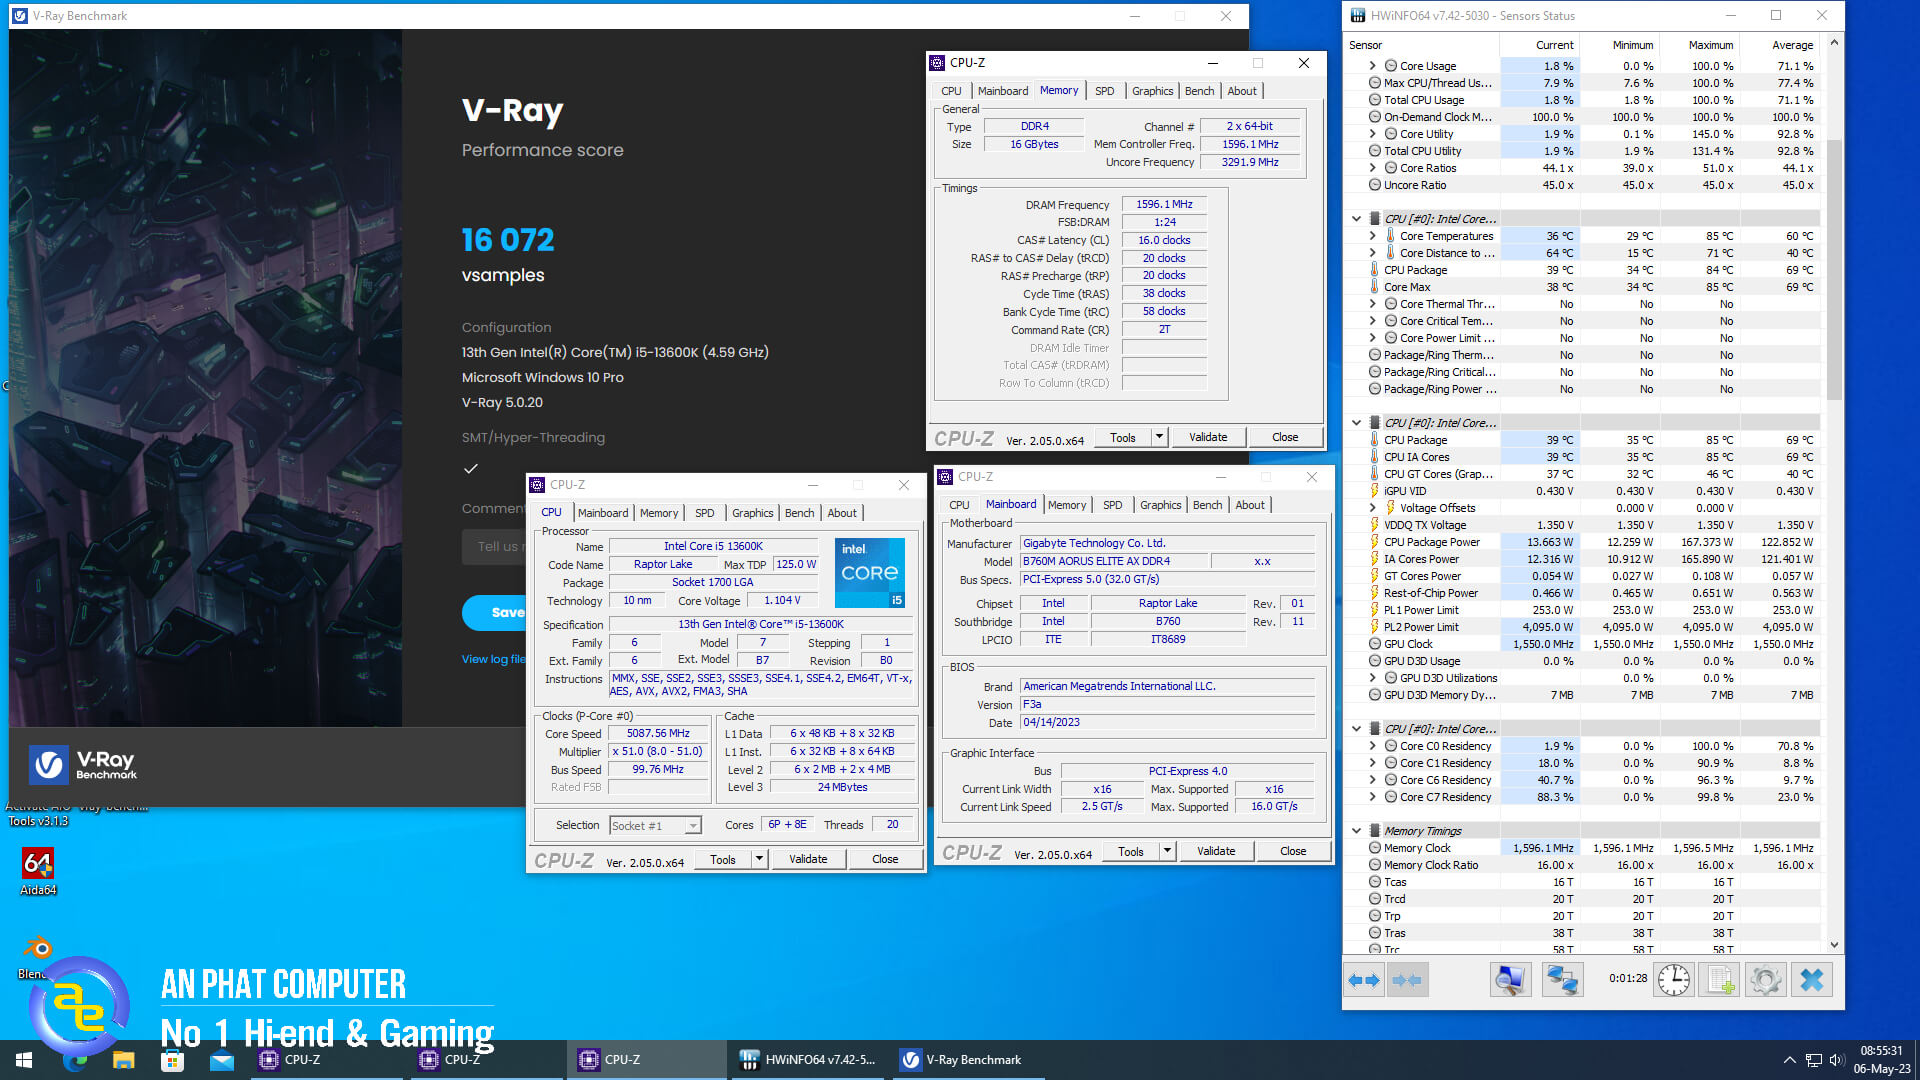Click the volume speaker icon in system tray
Screen dimensions: 1920x1080
pos(1837,1060)
